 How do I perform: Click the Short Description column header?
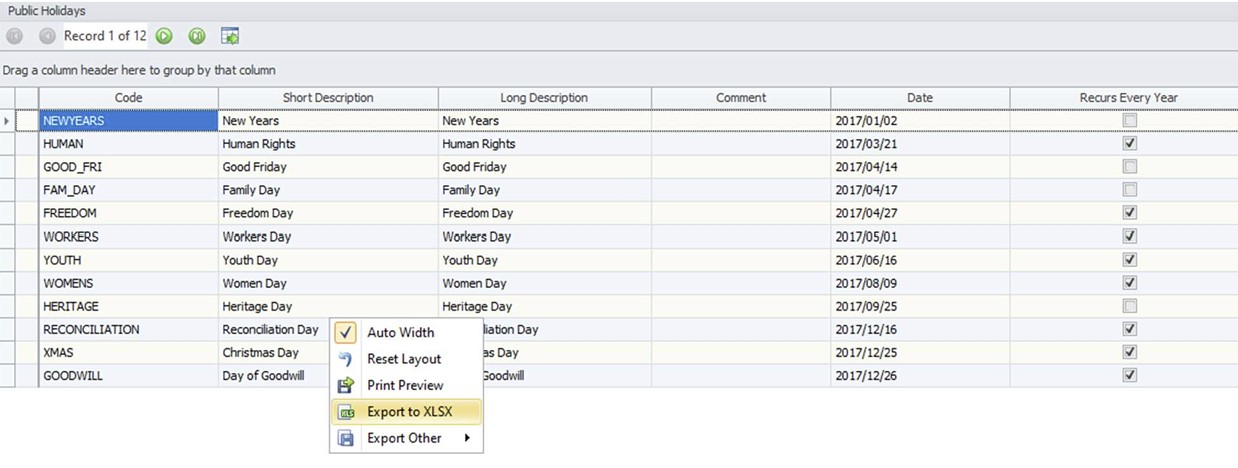[x=328, y=97]
